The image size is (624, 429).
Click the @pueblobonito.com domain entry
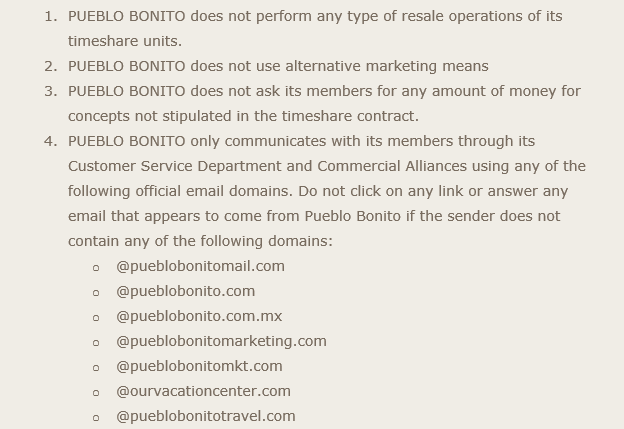point(185,291)
